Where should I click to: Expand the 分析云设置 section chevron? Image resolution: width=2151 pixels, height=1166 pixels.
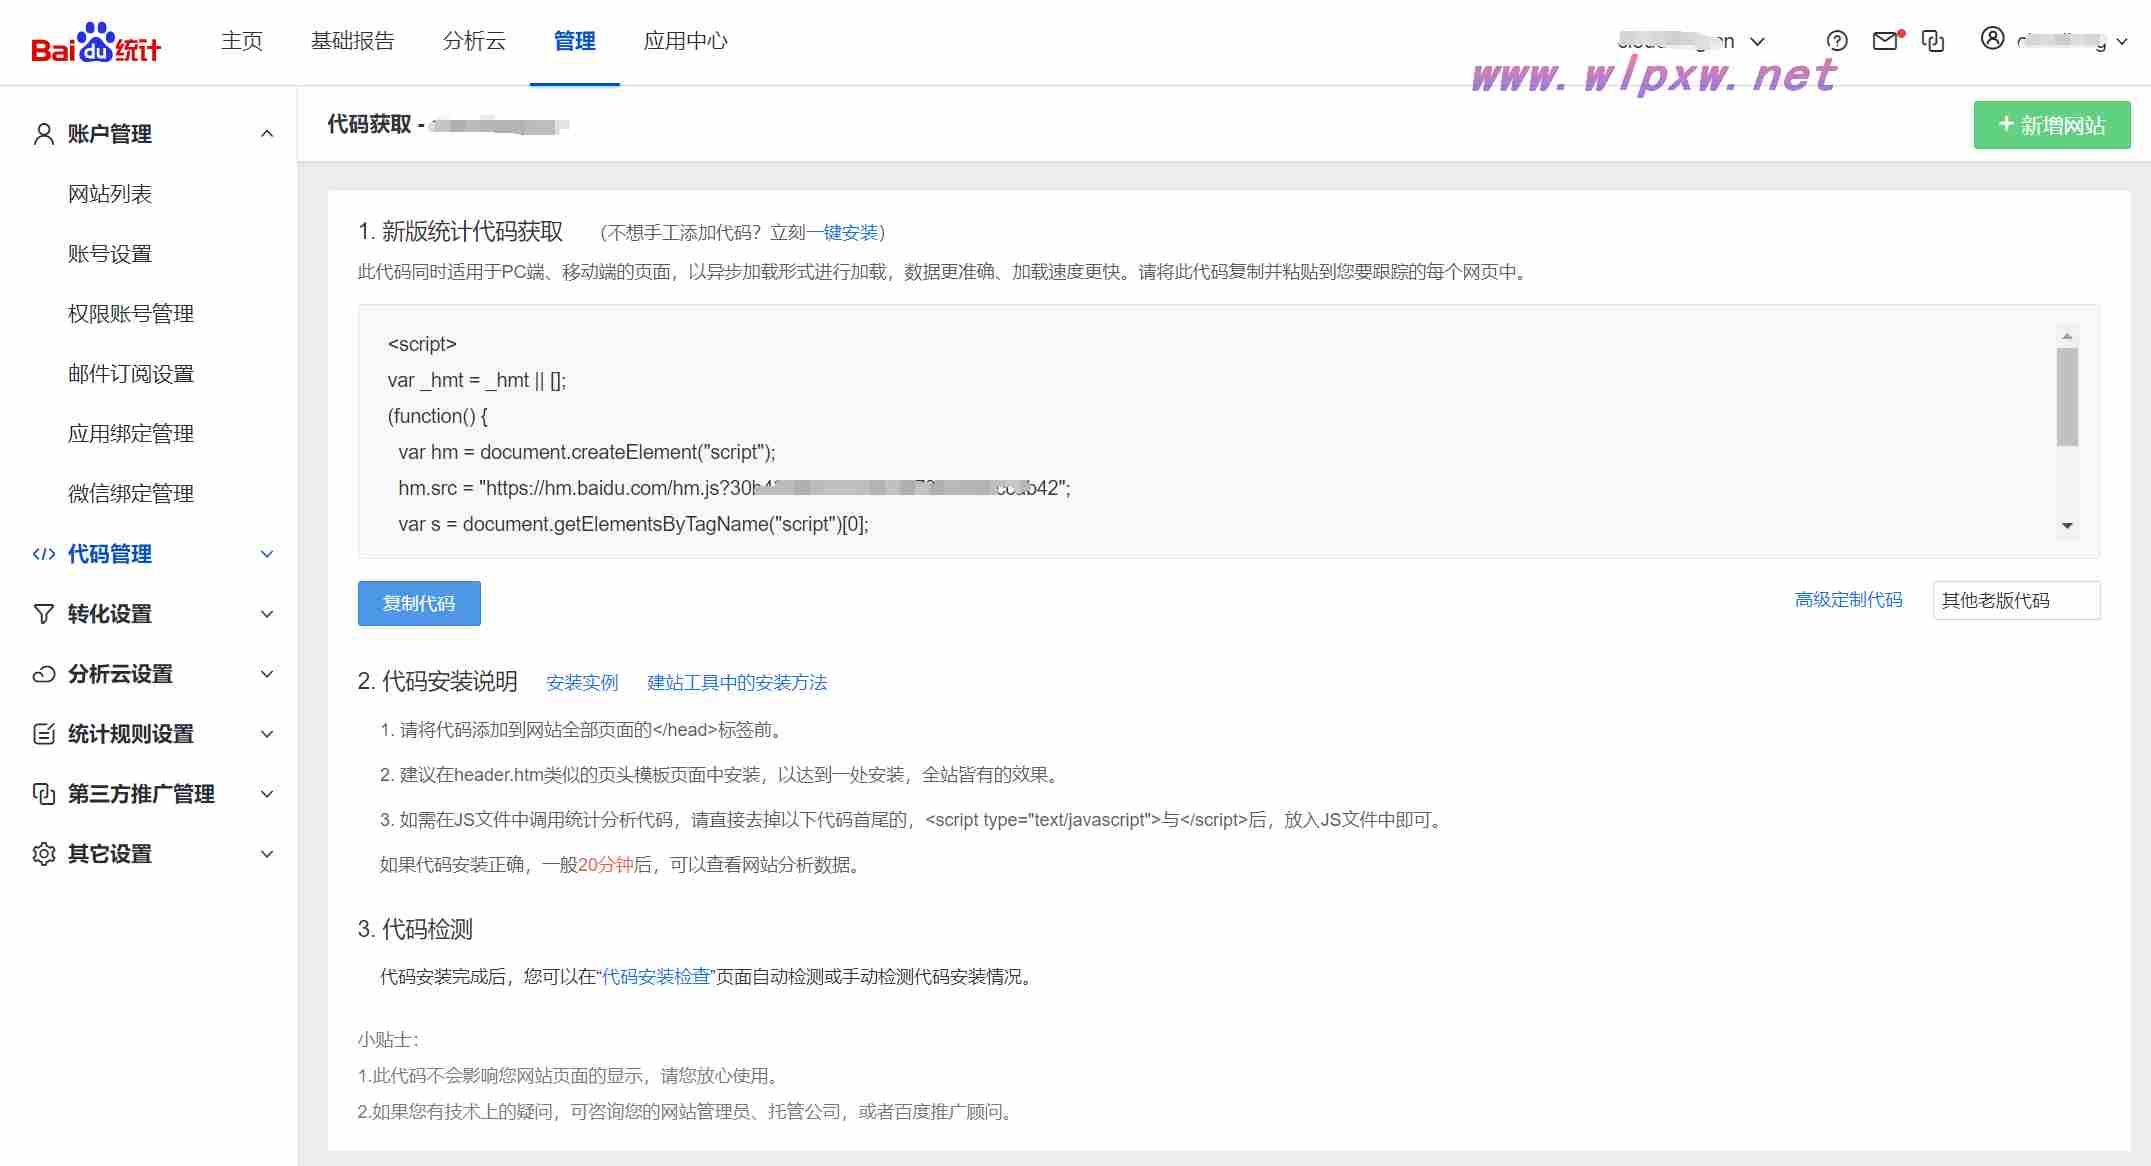(x=267, y=674)
